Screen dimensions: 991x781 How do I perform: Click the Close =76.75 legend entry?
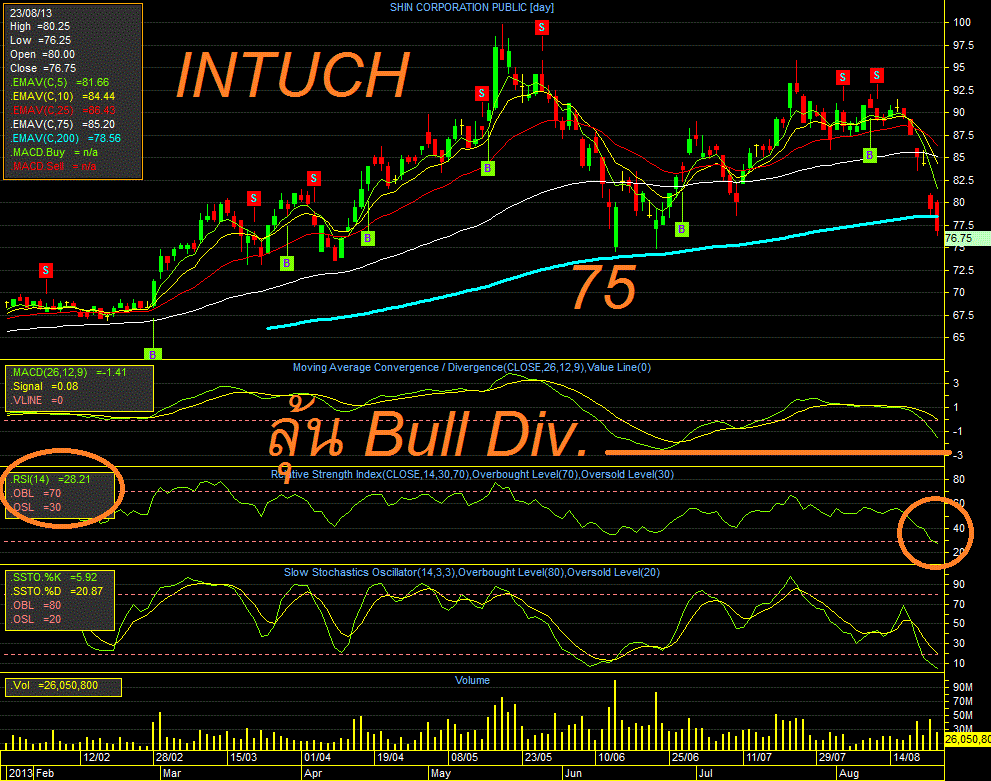click(x=42, y=68)
